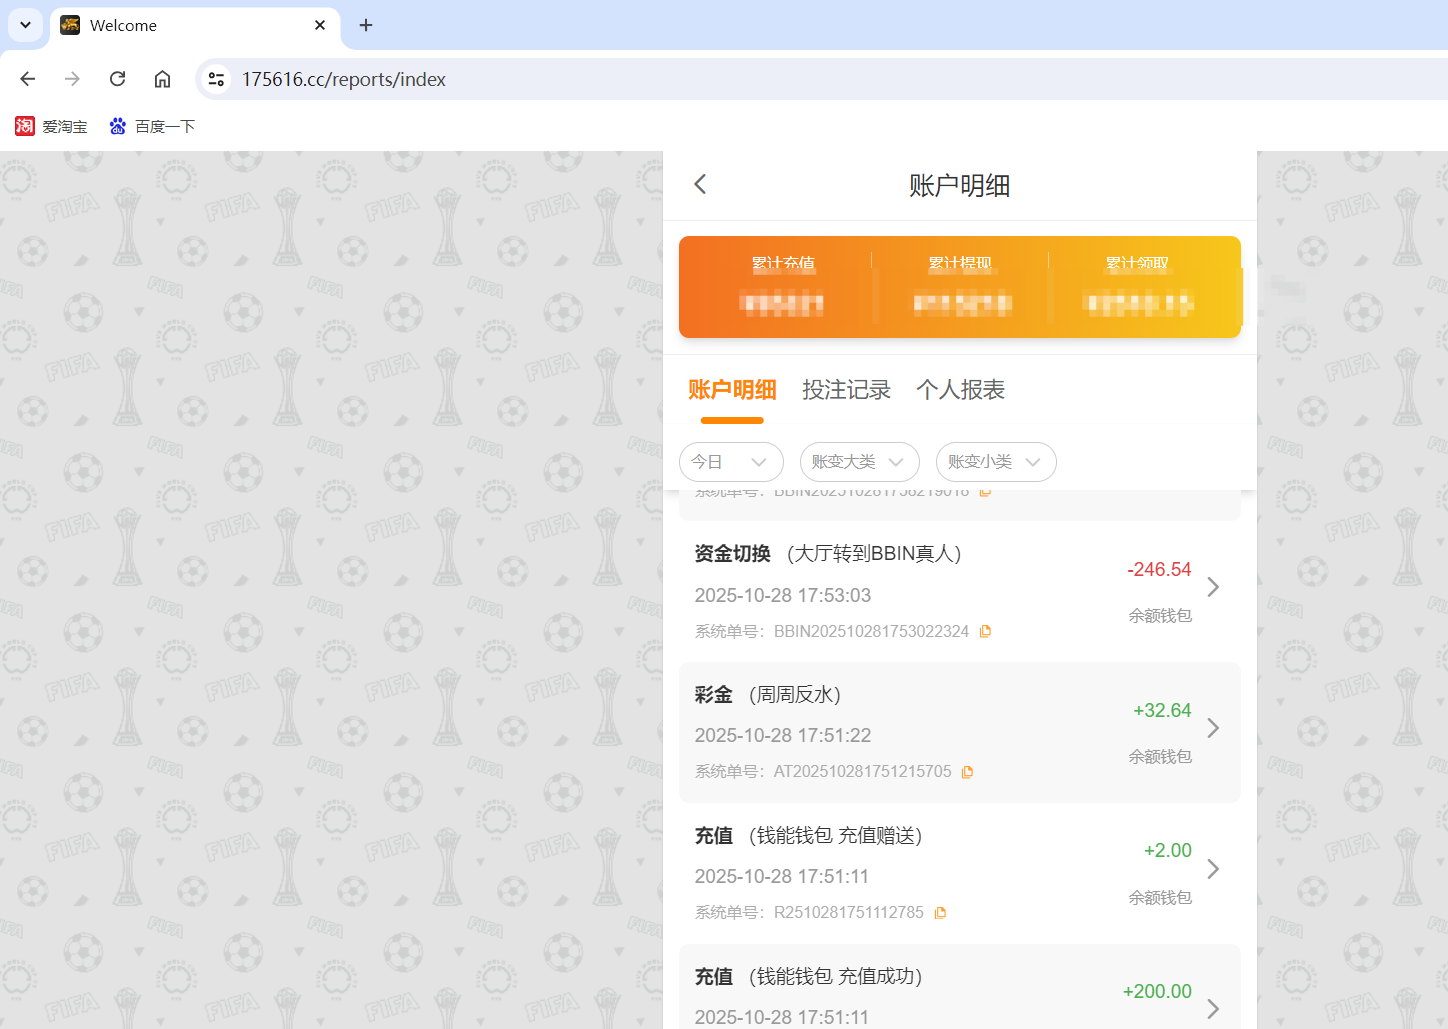Open the 账变小类 subcategory dropdown
The image size is (1448, 1029).
pyautogui.click(x=996, y=461)
